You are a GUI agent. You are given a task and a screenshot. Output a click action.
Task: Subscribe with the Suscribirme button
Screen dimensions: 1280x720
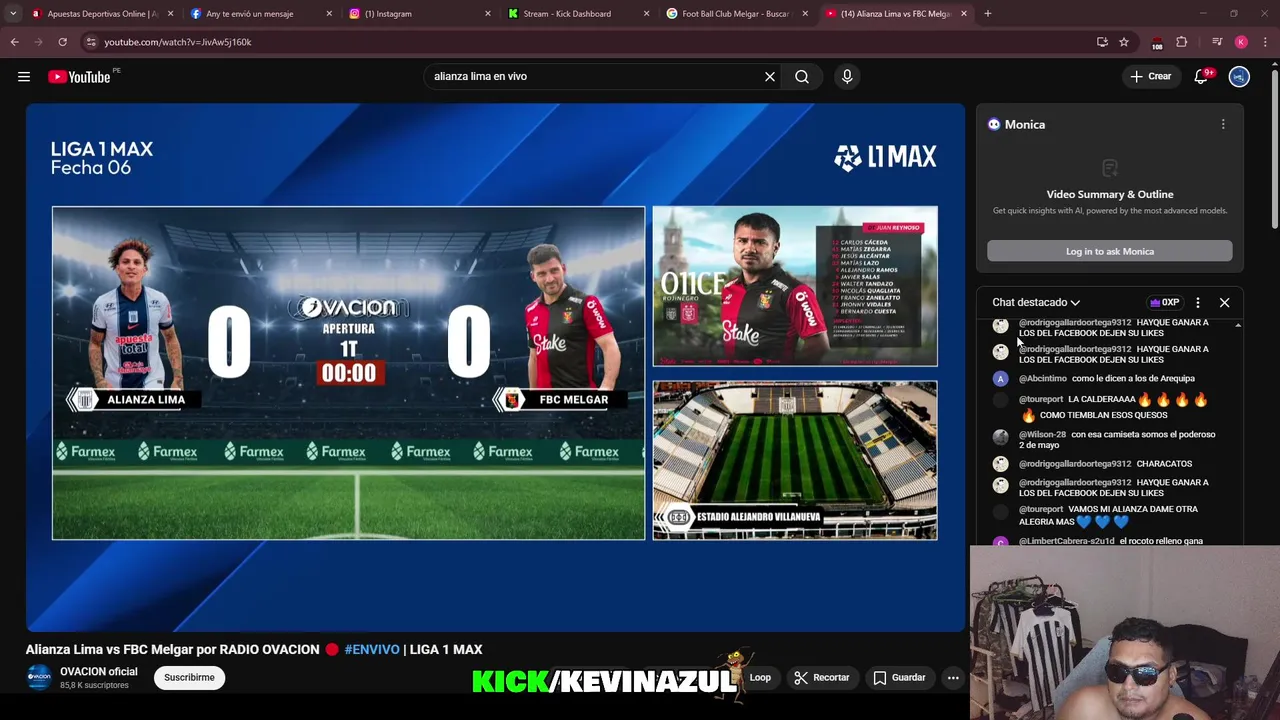pos(189,677)
